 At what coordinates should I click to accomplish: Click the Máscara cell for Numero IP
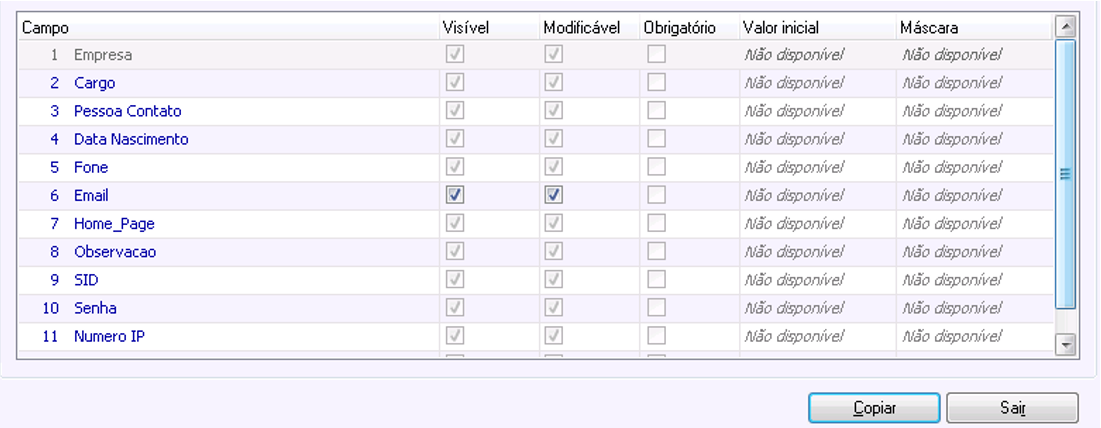pyautogui.click(x=952, y=336)
